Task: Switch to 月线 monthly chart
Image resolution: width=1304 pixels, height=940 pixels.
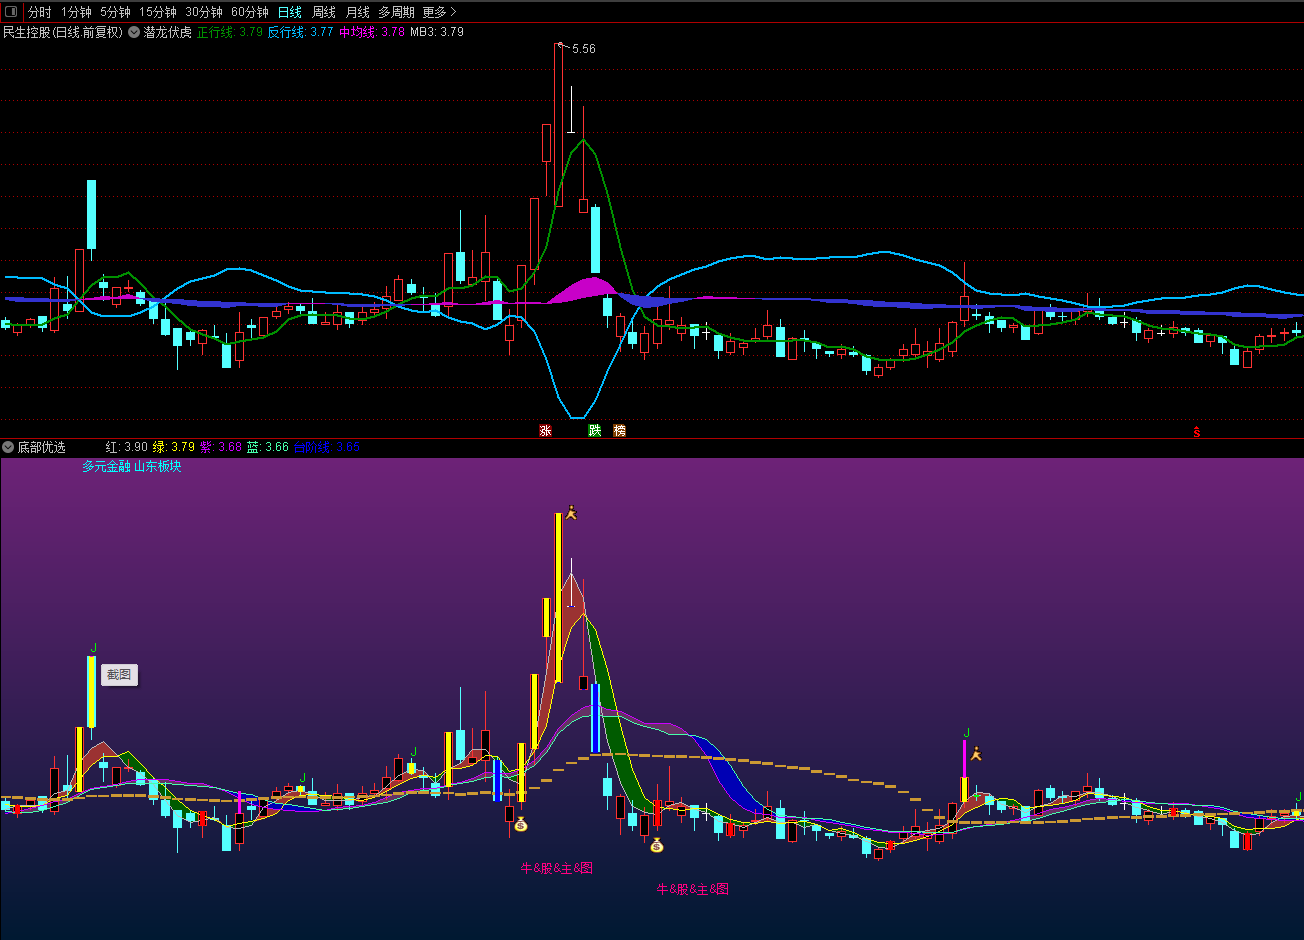Action: click(358, 12)
